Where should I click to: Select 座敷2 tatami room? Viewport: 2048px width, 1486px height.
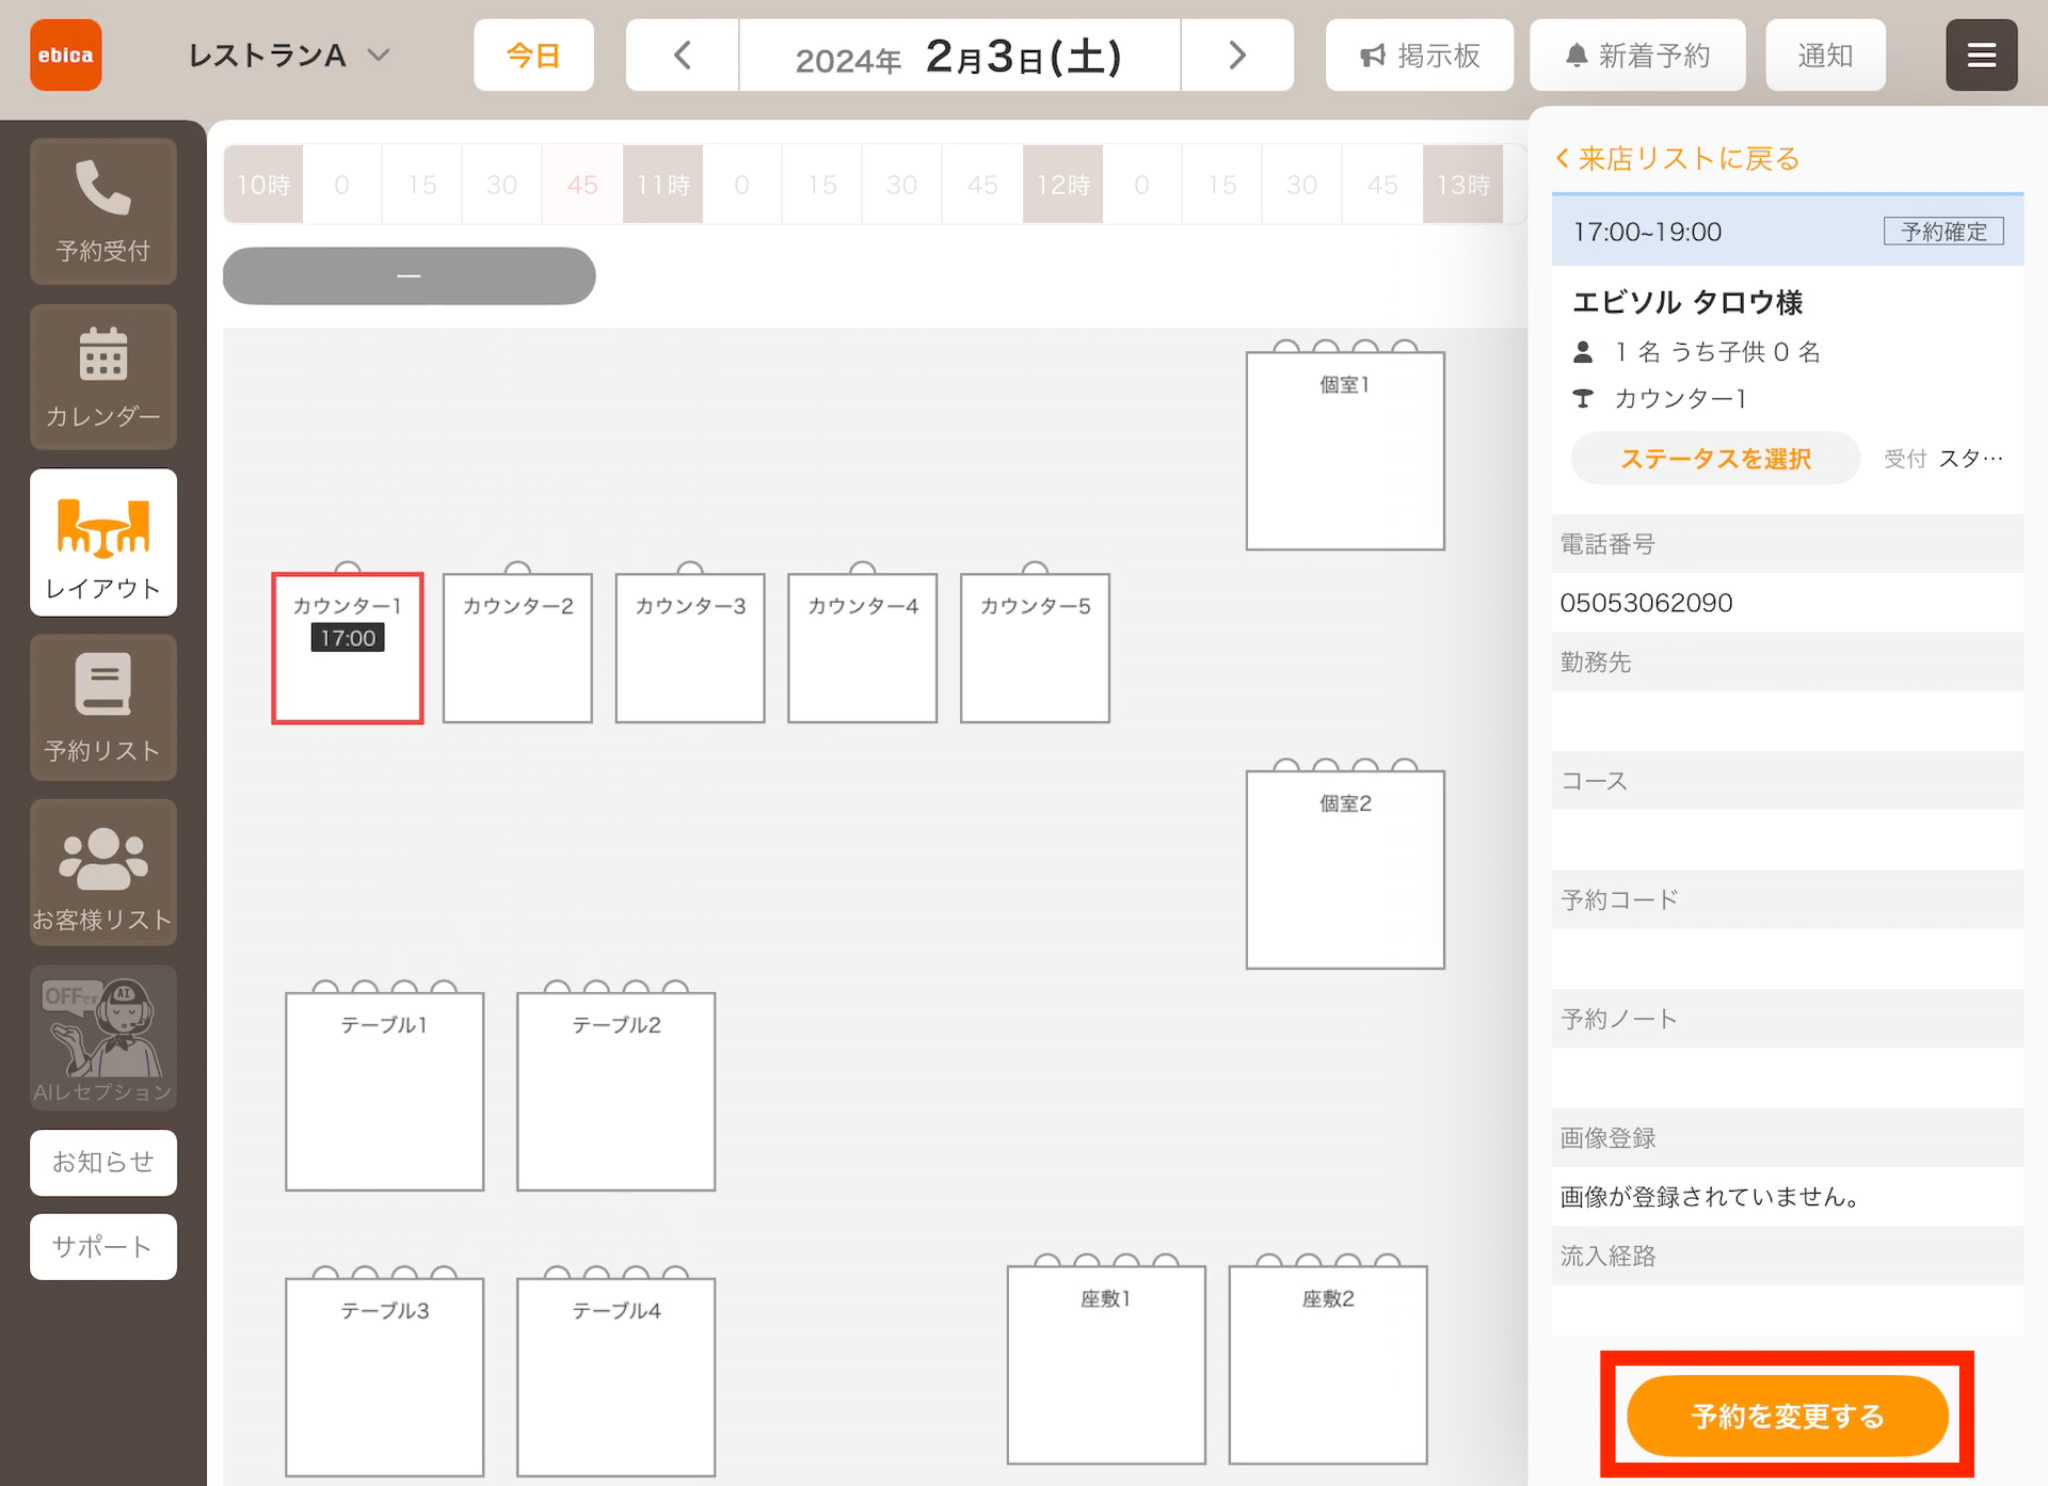[x=1328, y=1365]
